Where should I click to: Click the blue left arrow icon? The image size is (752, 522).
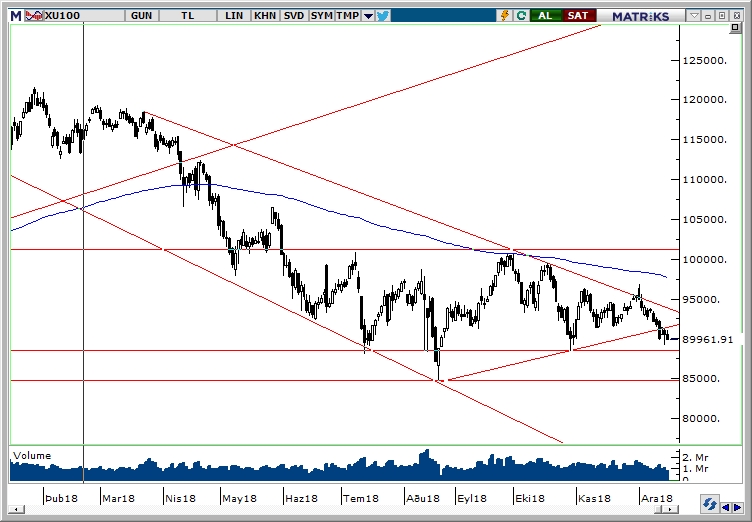tap(725, 508)
